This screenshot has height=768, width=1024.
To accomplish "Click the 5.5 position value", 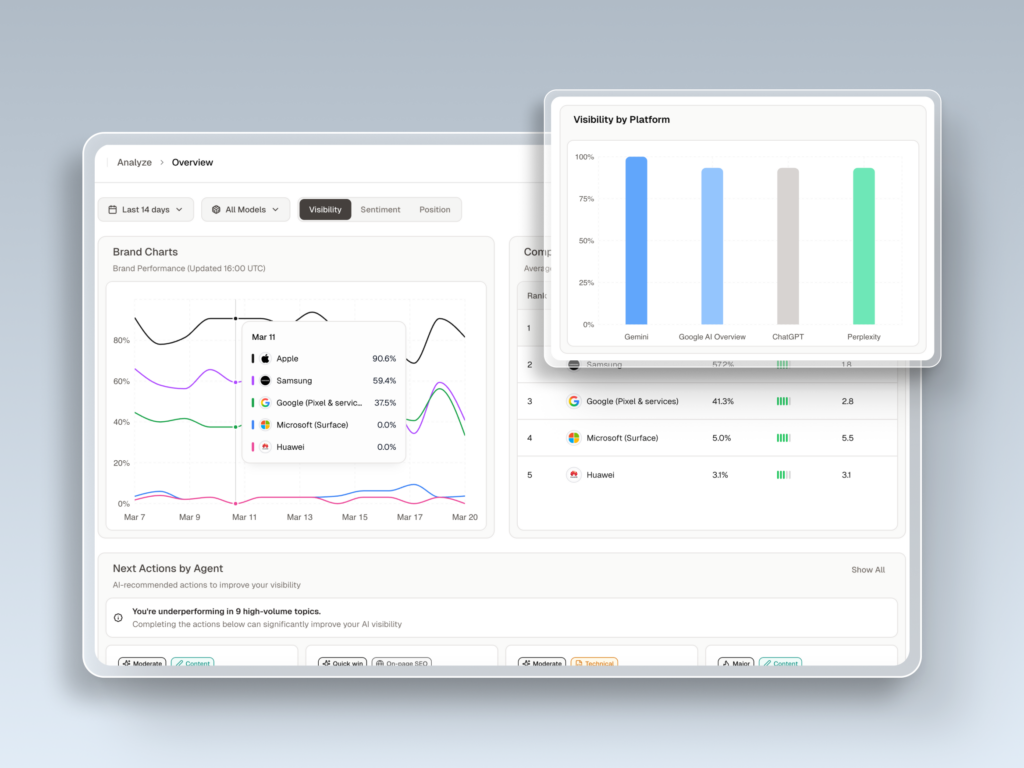I will 847,438.
